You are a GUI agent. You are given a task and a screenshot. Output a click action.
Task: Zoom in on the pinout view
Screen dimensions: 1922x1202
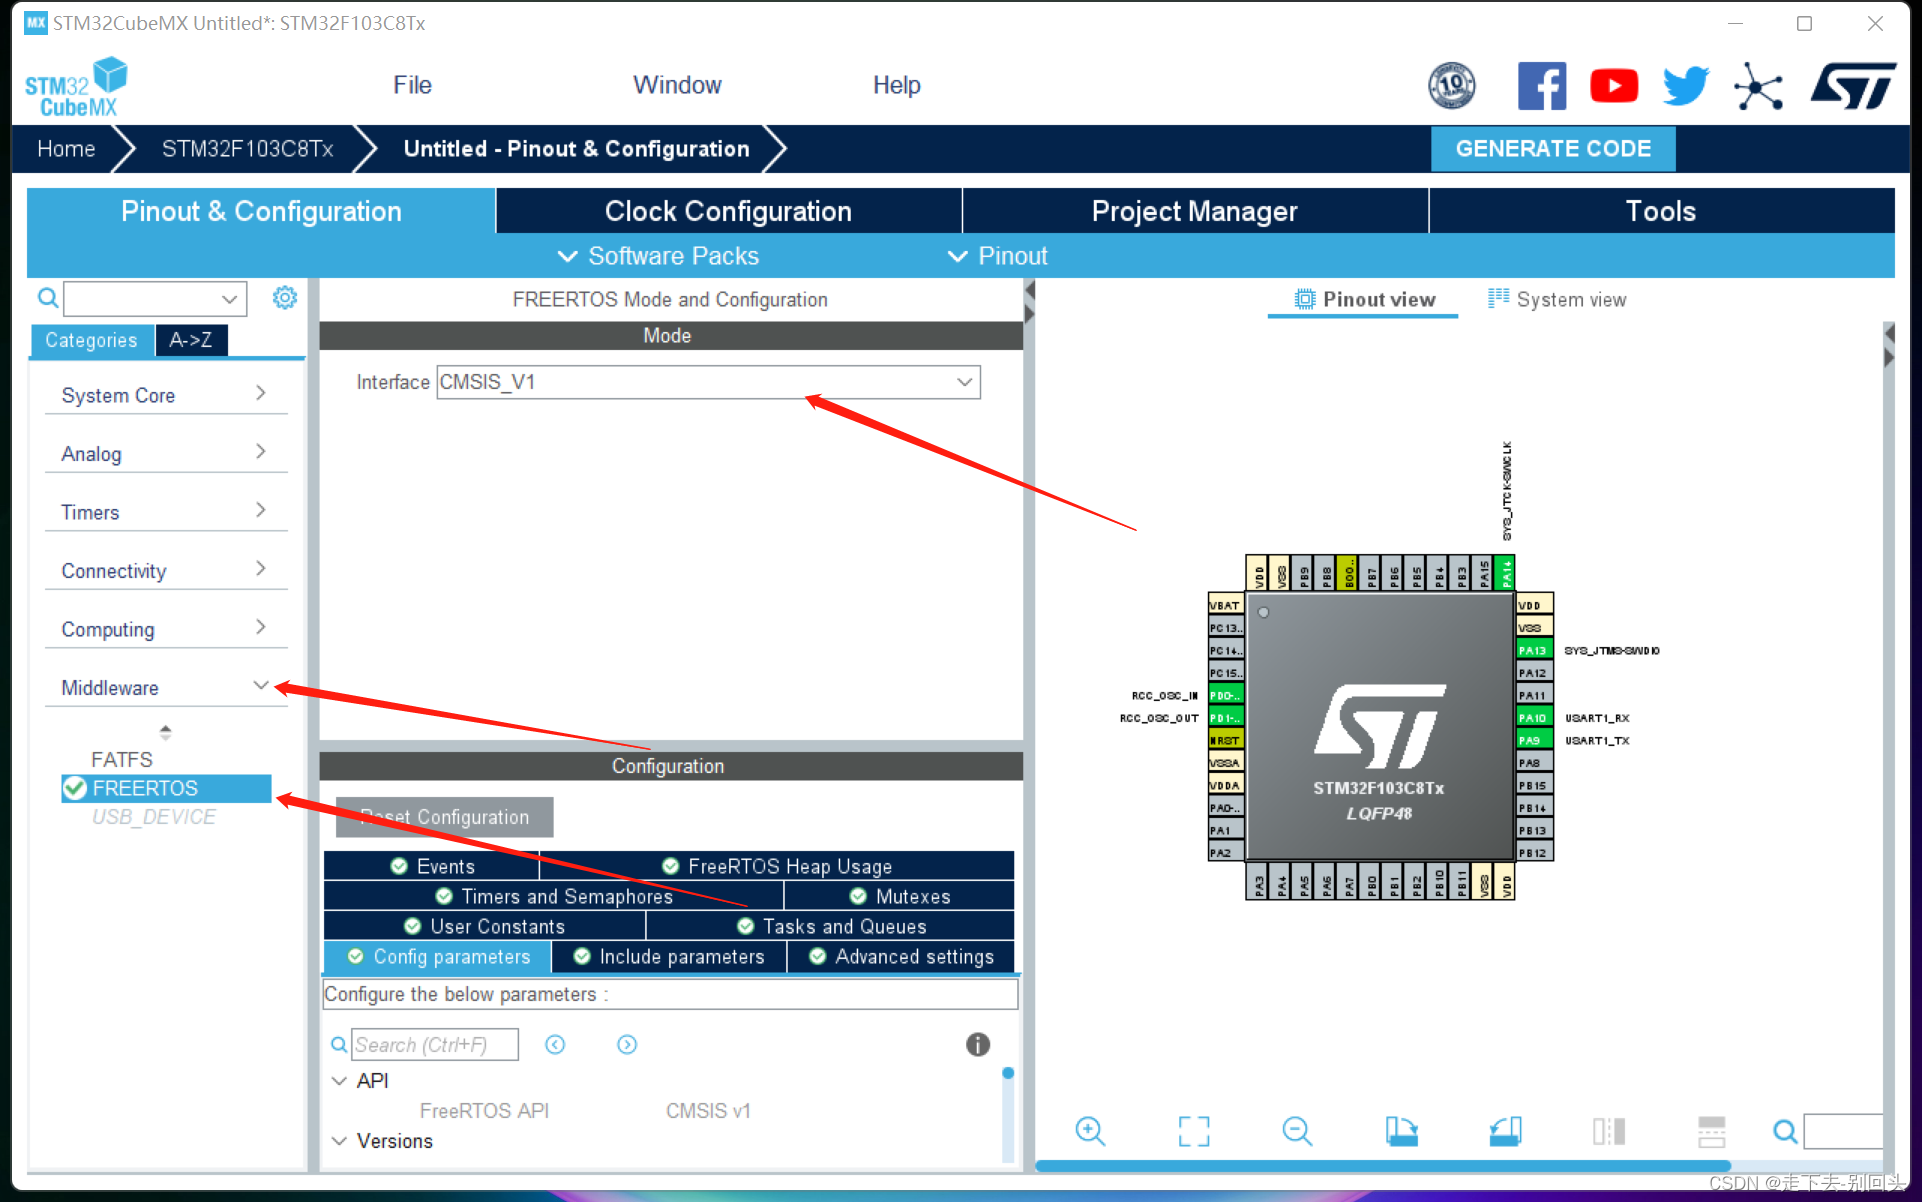point(1090,1131)
